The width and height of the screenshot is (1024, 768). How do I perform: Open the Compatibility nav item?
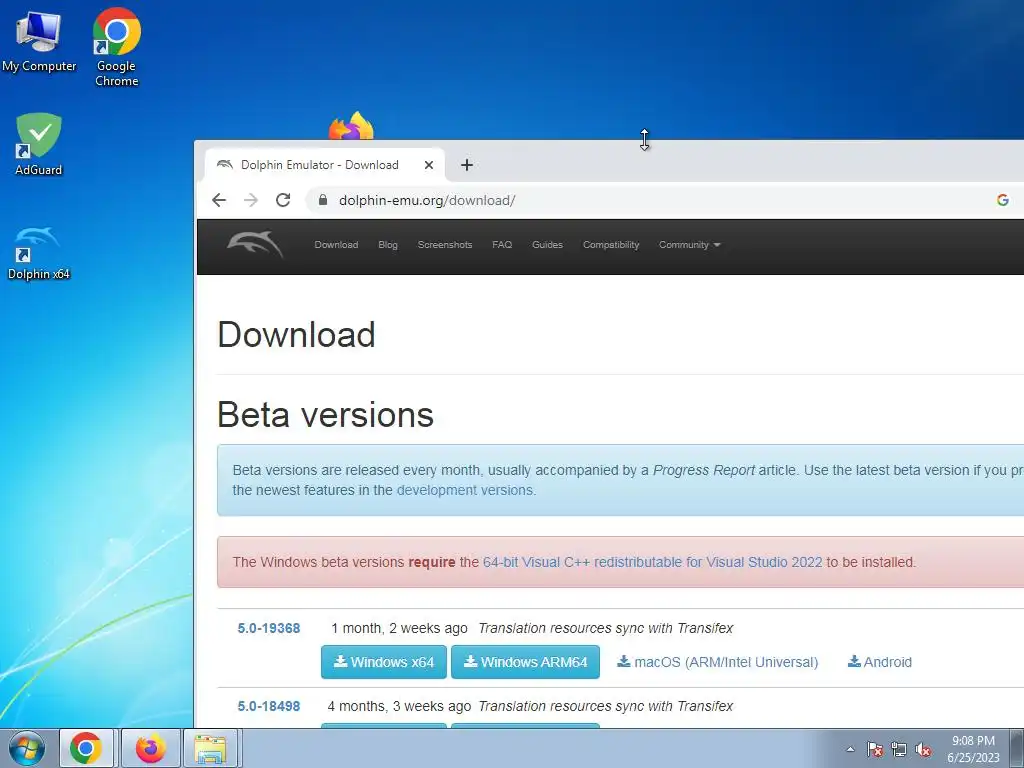(x=611, y=245)
